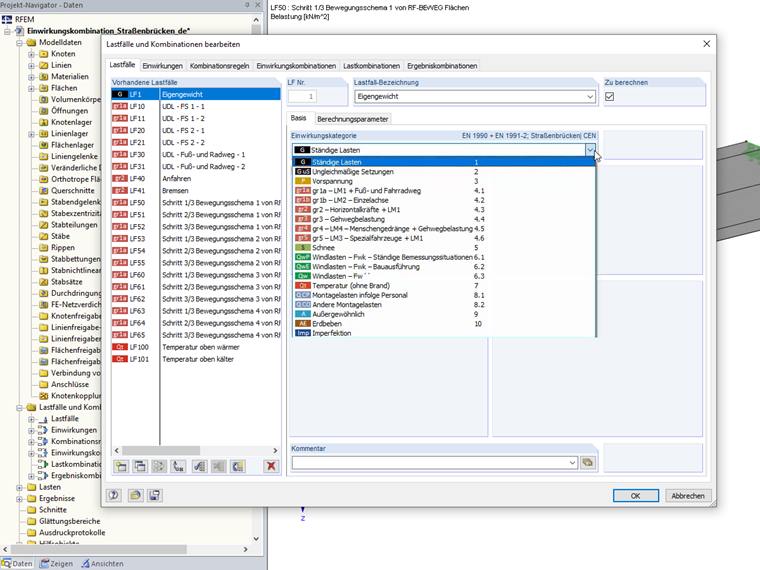This screenshot has width=760, height=570.
Task: Switch to the Kombinationsregeln tab
Action: pos(220,66)
